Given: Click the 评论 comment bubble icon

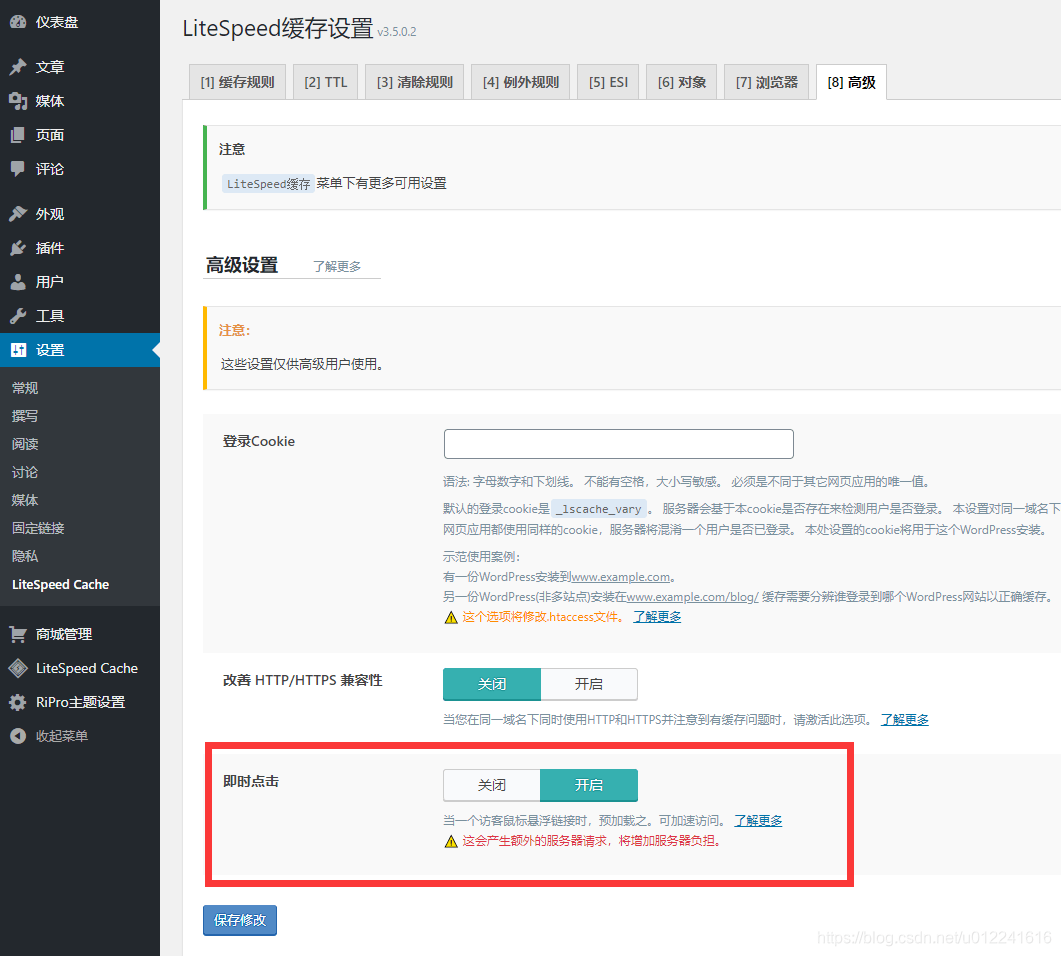Looking at the screenshot, I should pos(18,168).
